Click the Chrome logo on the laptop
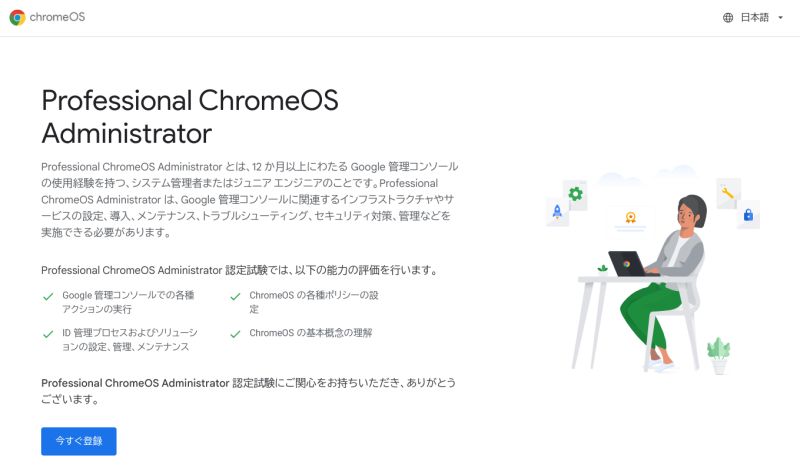 pos(626,265)
